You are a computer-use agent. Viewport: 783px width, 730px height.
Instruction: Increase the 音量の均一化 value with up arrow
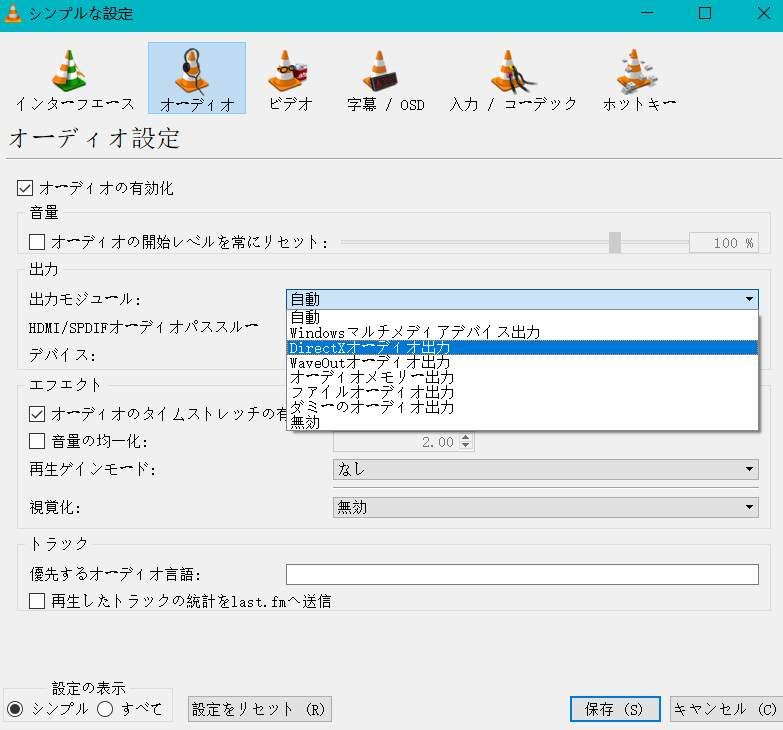(465, 437)
